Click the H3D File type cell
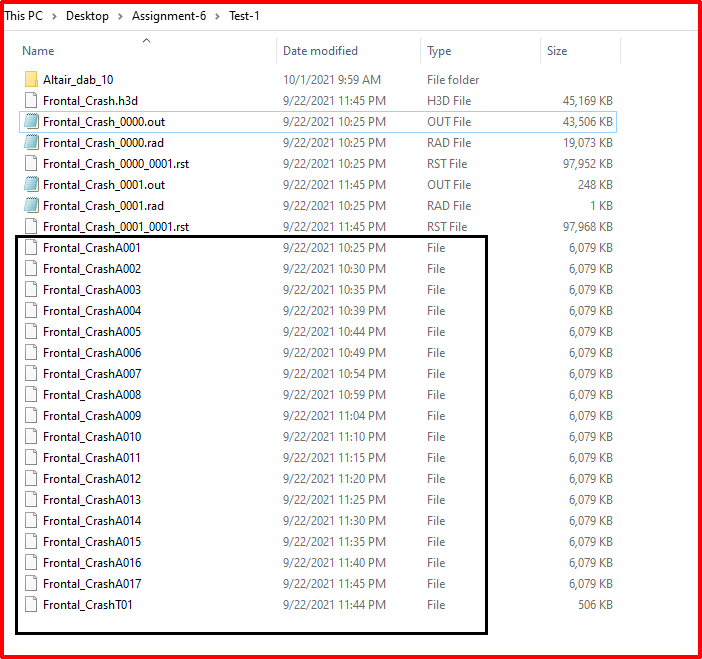The width and height of the screenshot is (702, 659). (x=449, y=101)
